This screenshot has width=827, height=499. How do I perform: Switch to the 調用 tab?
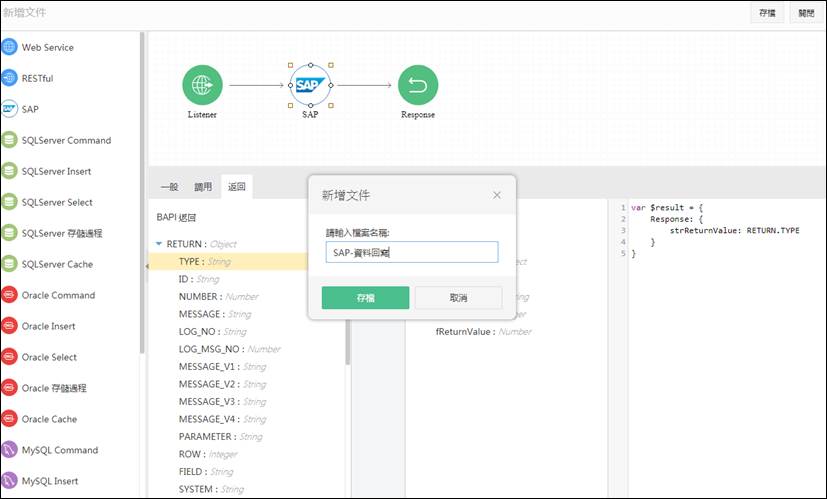coord(203,187)
